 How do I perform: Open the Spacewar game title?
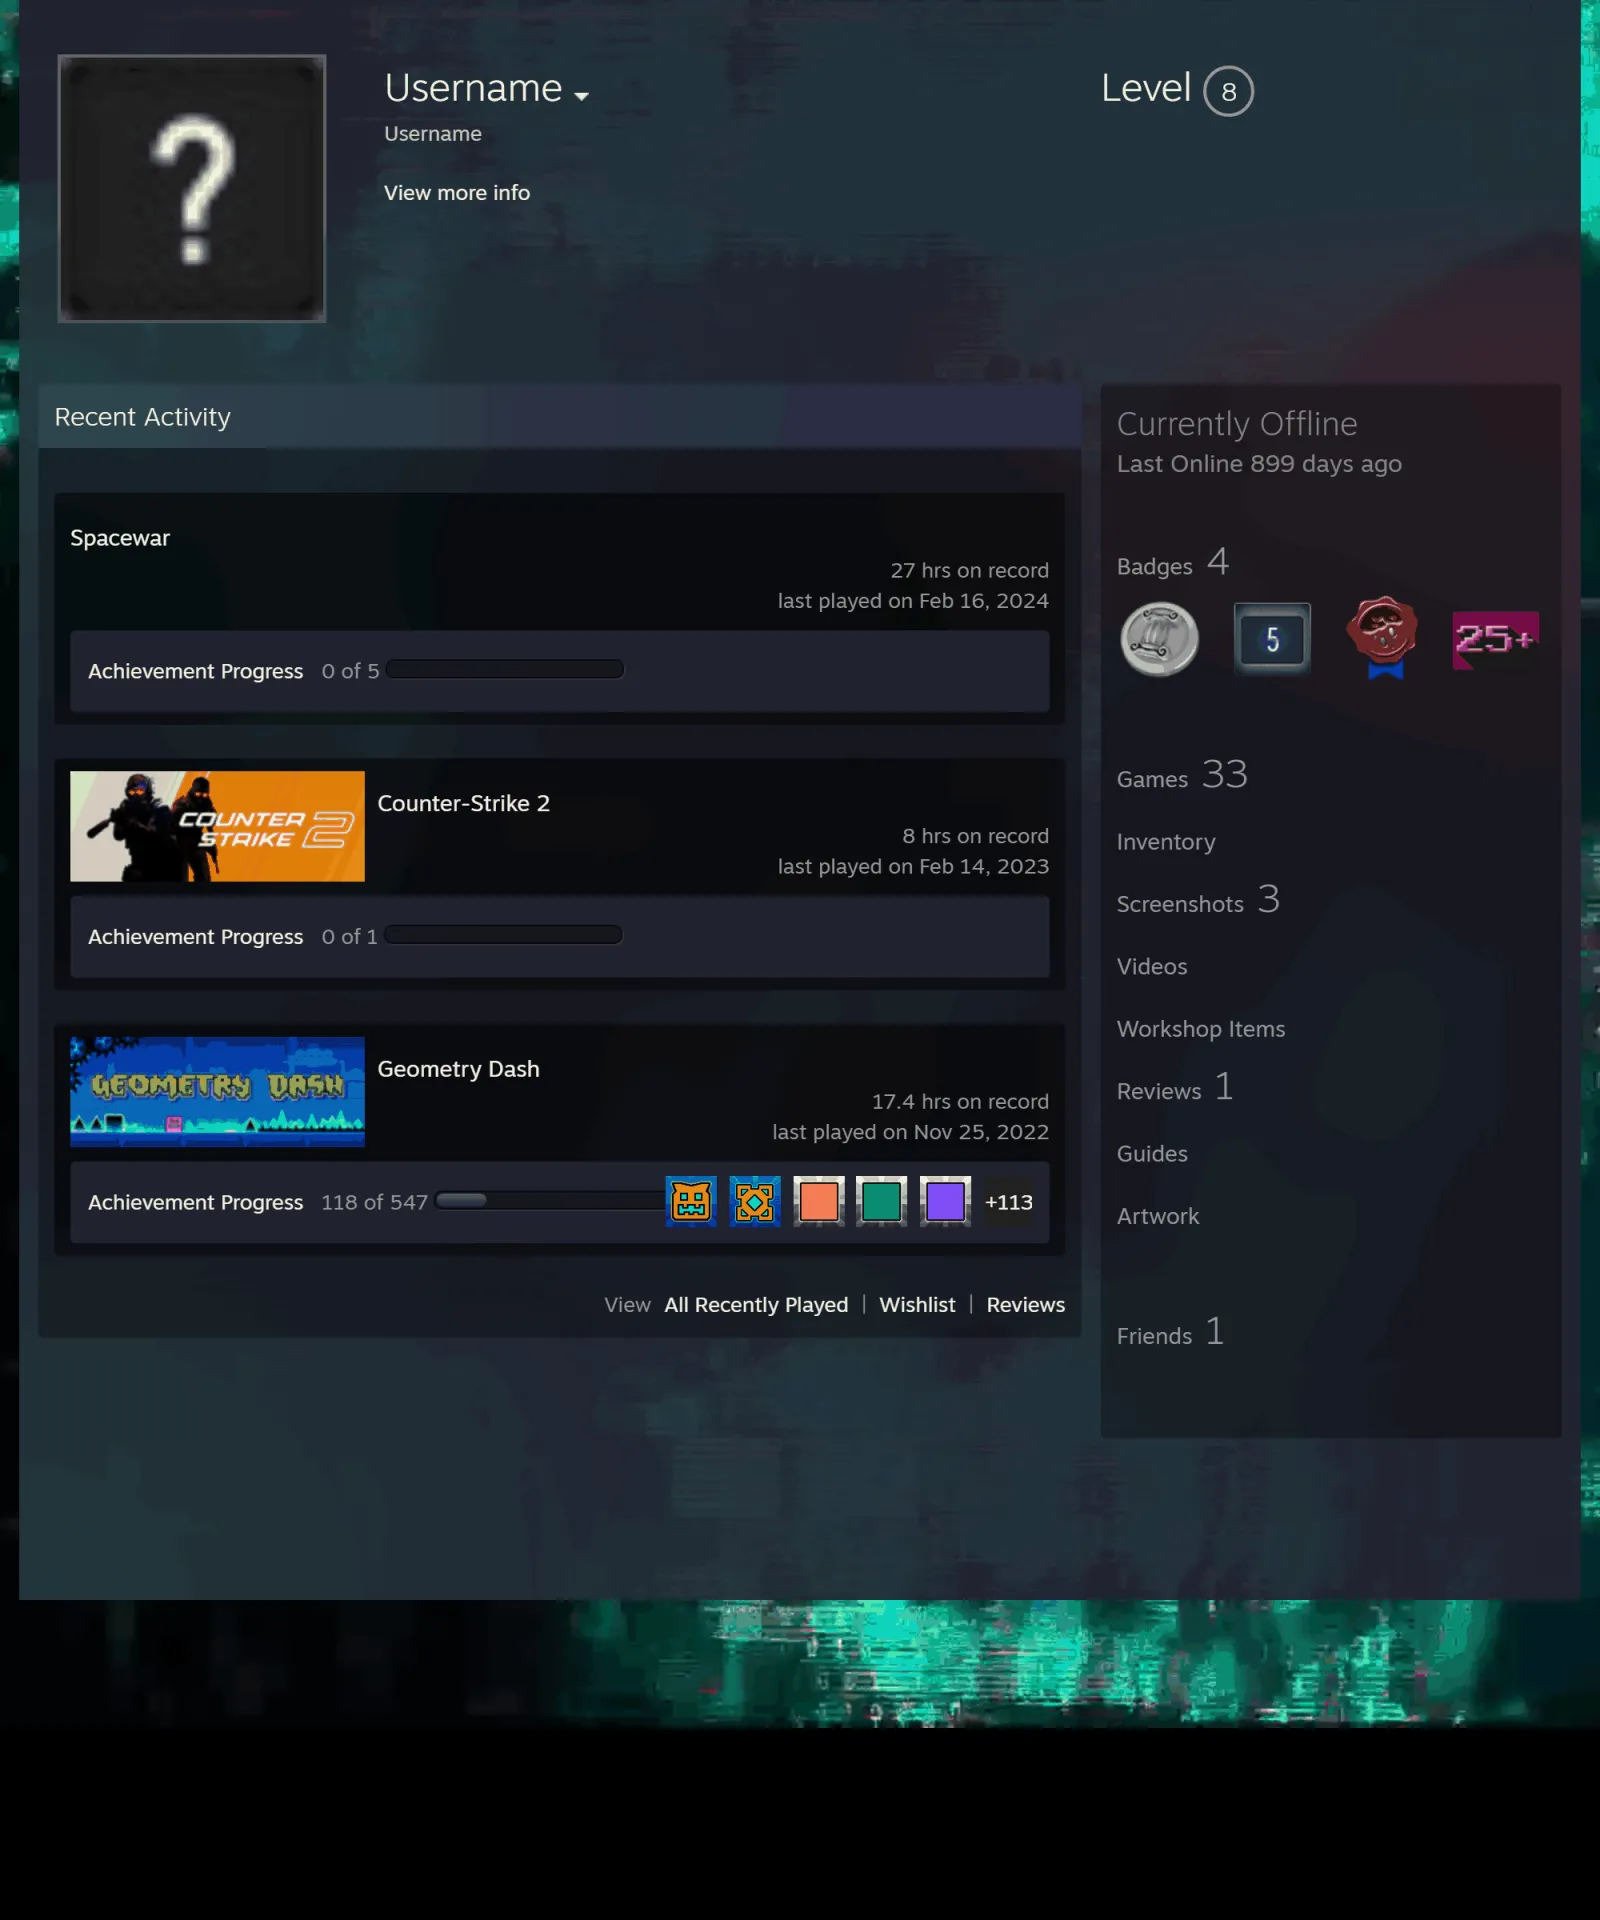120,538
